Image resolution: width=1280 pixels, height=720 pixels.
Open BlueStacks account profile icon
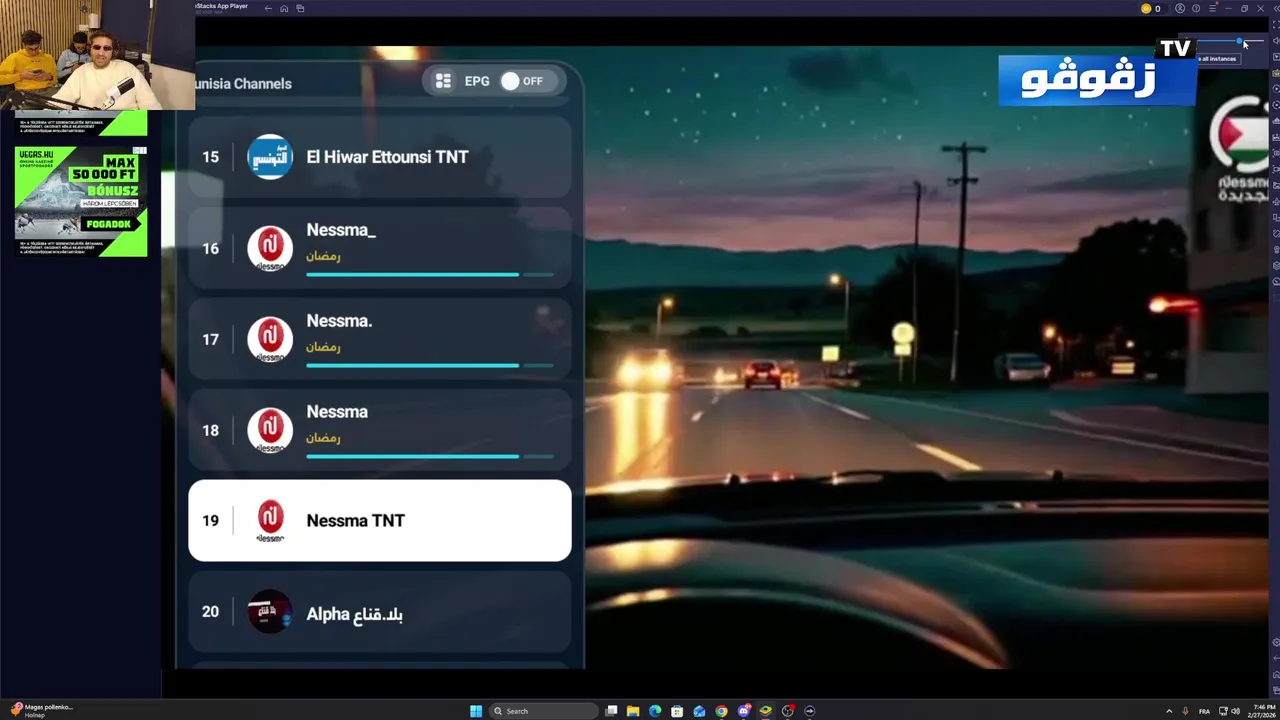(x=1180, y=8)
